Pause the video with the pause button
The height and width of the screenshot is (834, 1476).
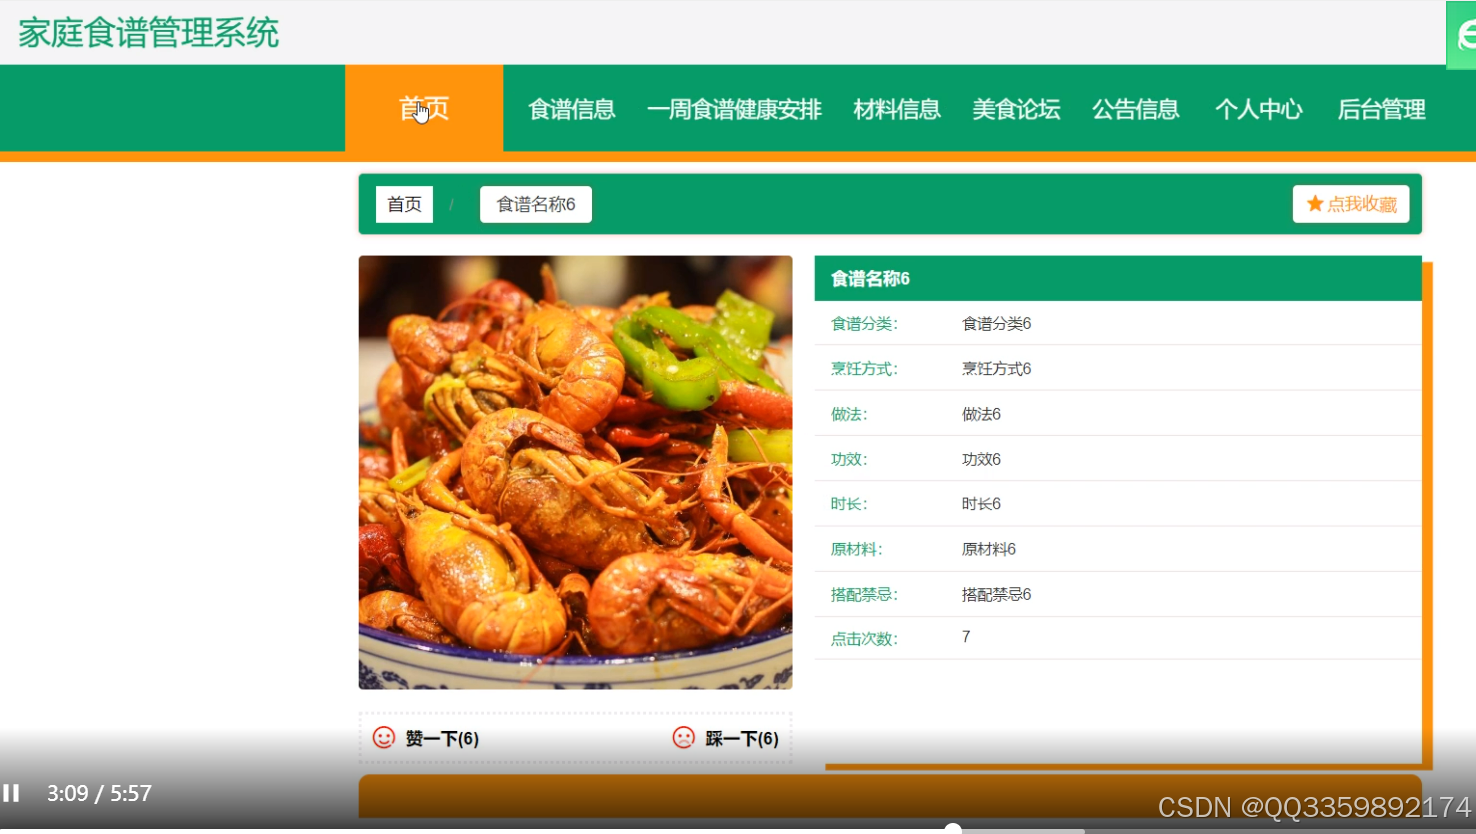(11, 793)
